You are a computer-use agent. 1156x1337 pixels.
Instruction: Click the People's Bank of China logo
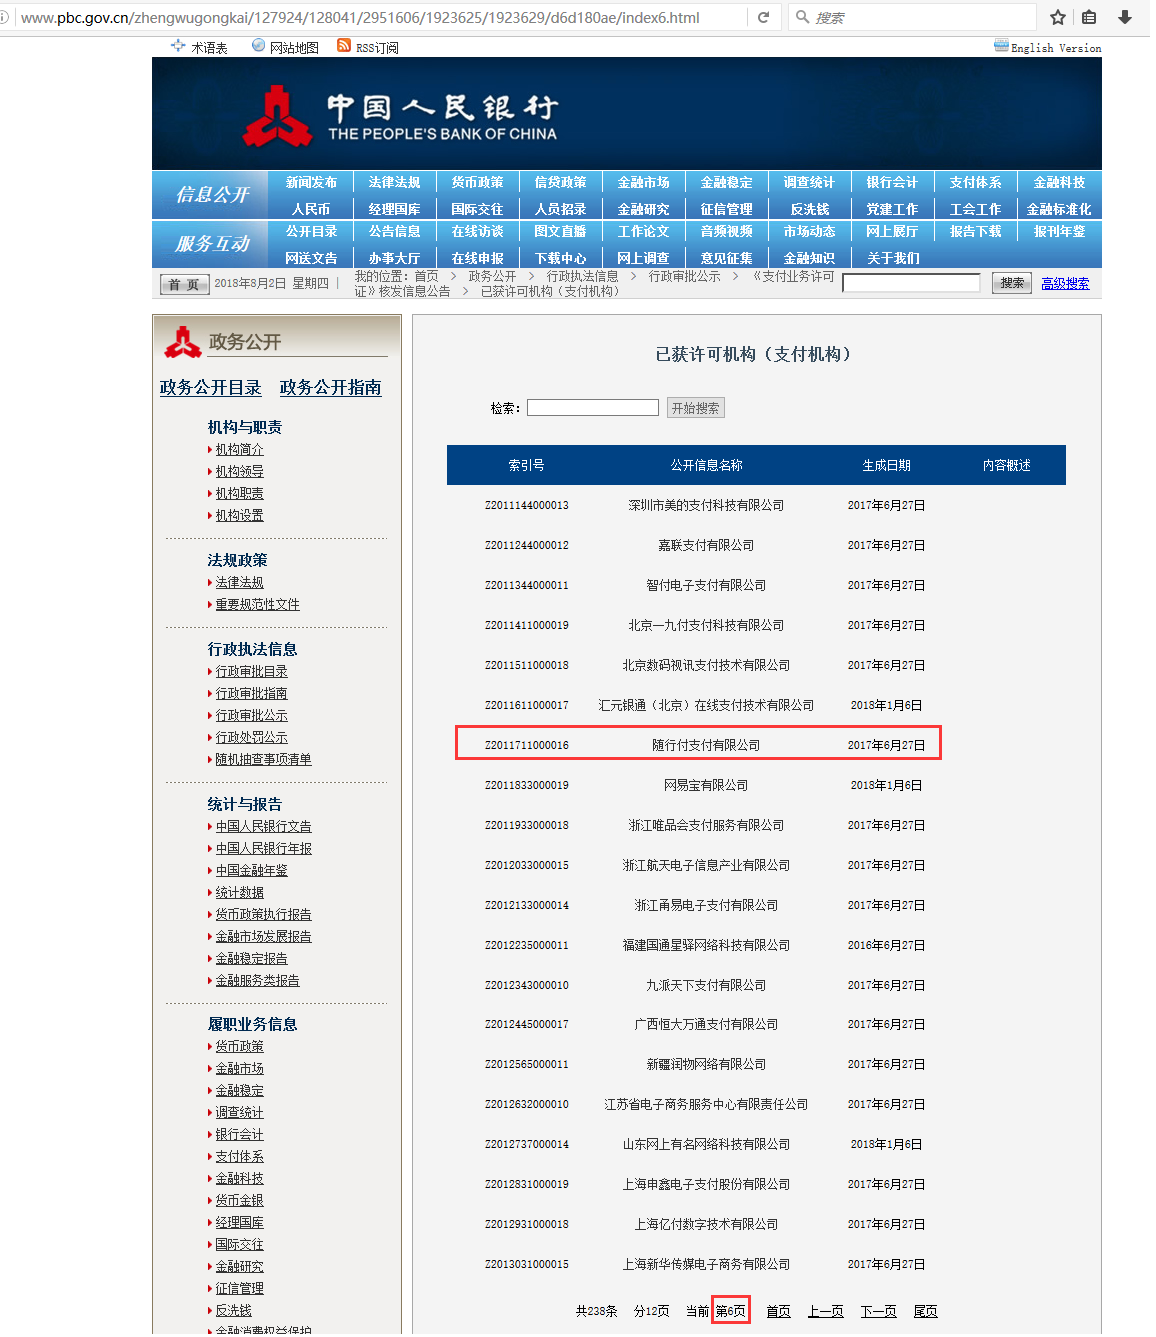[278, 116]
